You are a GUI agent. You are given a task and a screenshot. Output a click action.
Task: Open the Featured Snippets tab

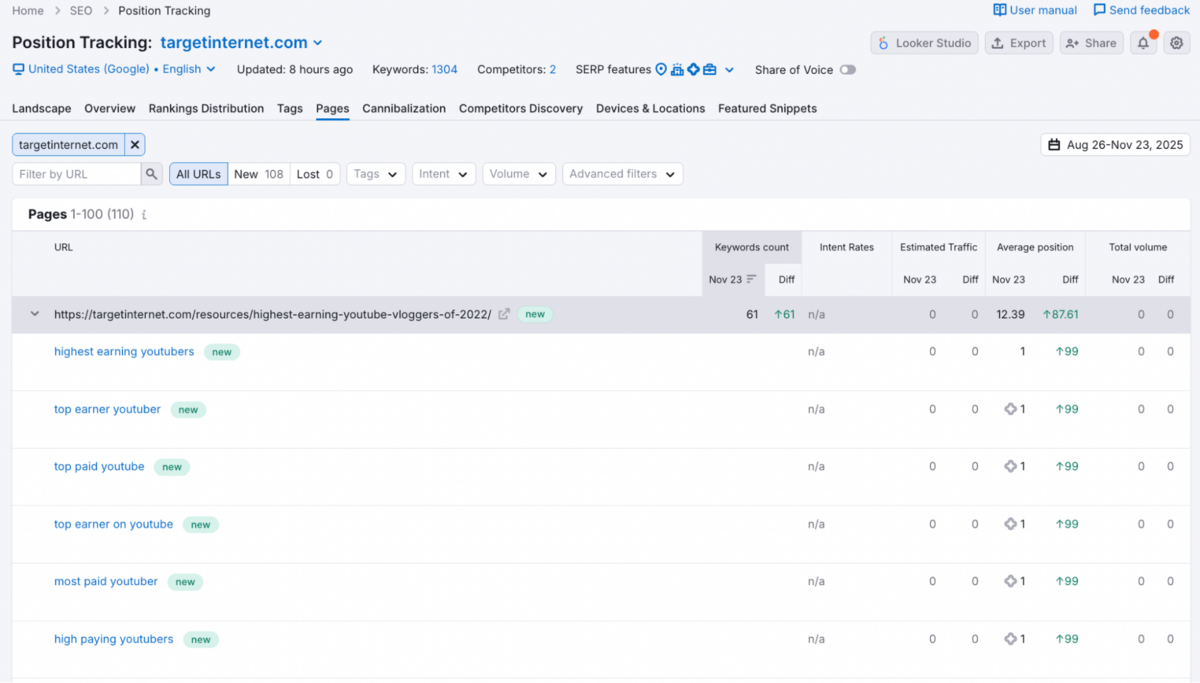click(767, 108)
